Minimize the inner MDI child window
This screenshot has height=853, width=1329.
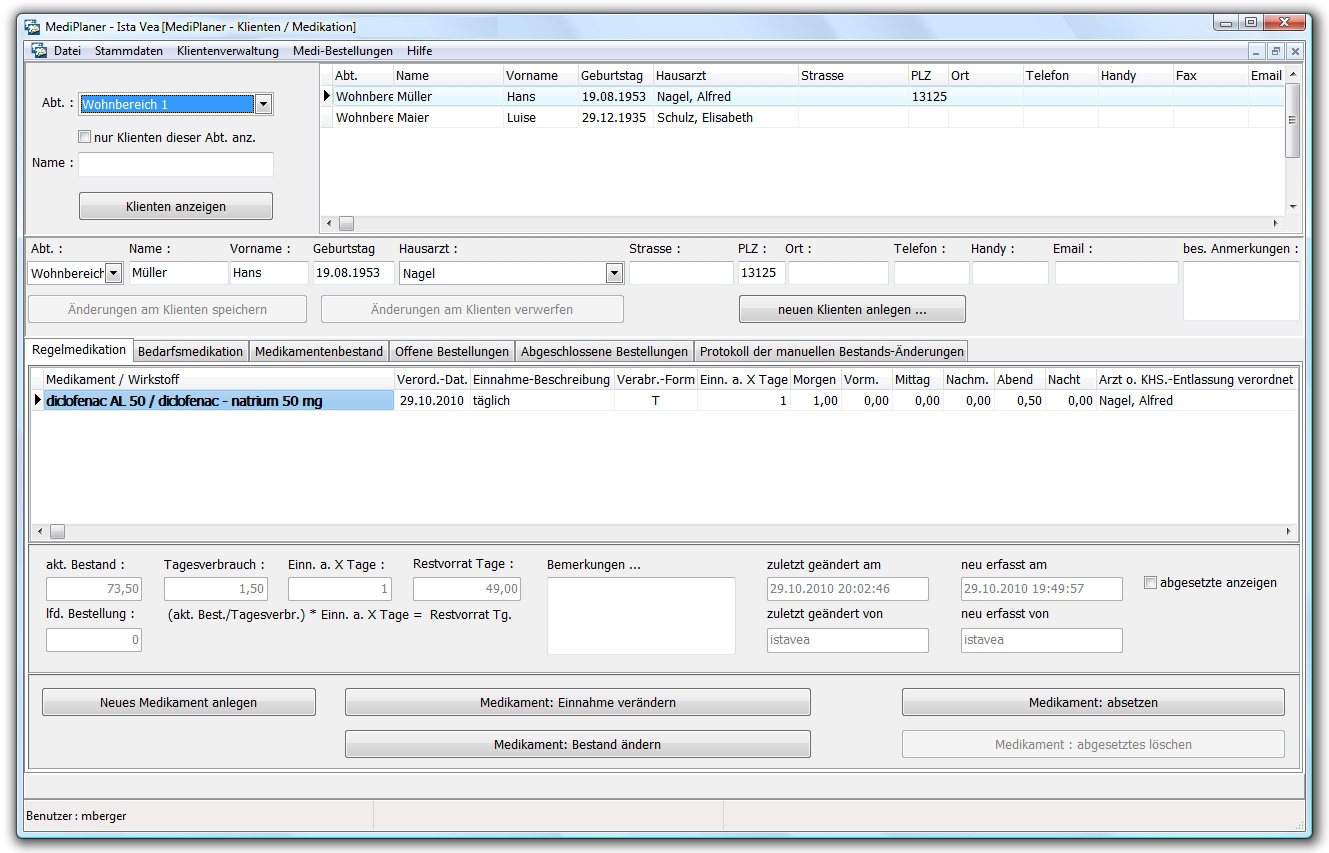click(x=1257, y=51)
